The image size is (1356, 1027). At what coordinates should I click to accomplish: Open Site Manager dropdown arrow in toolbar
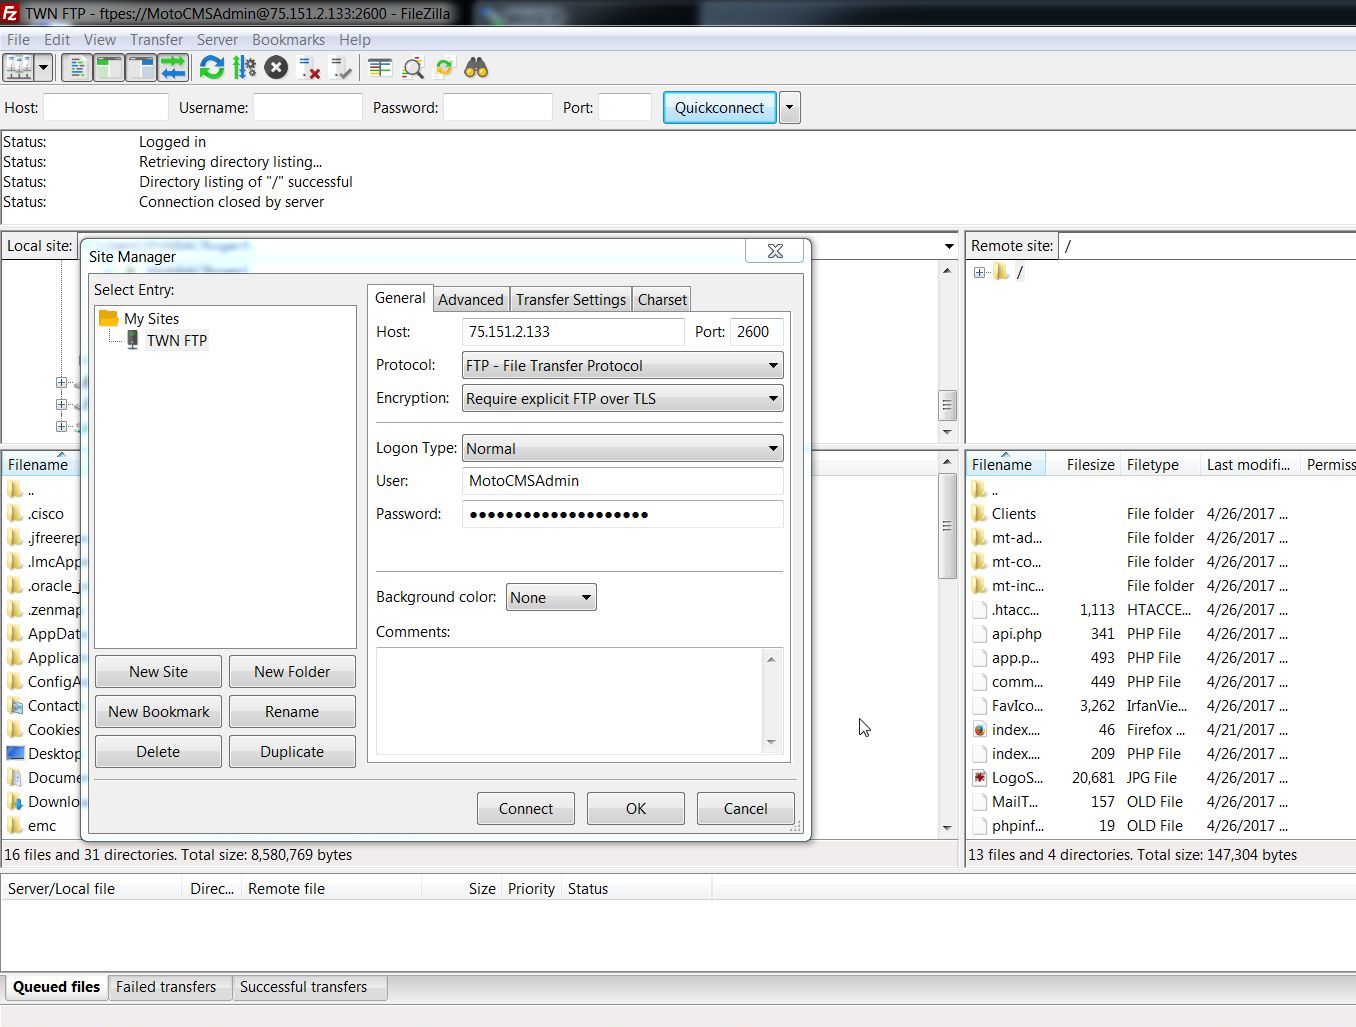[x=43, y=68]
